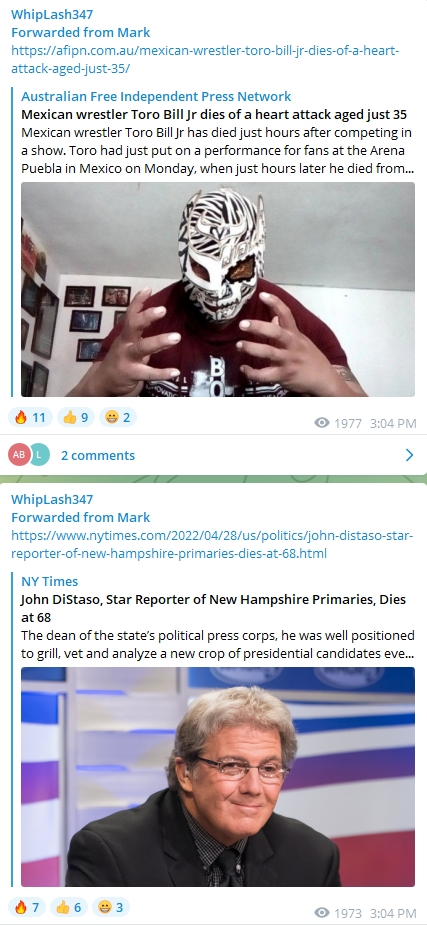
Task: Click the grinning emoji reaction showing 2
Action: (118, 418)
